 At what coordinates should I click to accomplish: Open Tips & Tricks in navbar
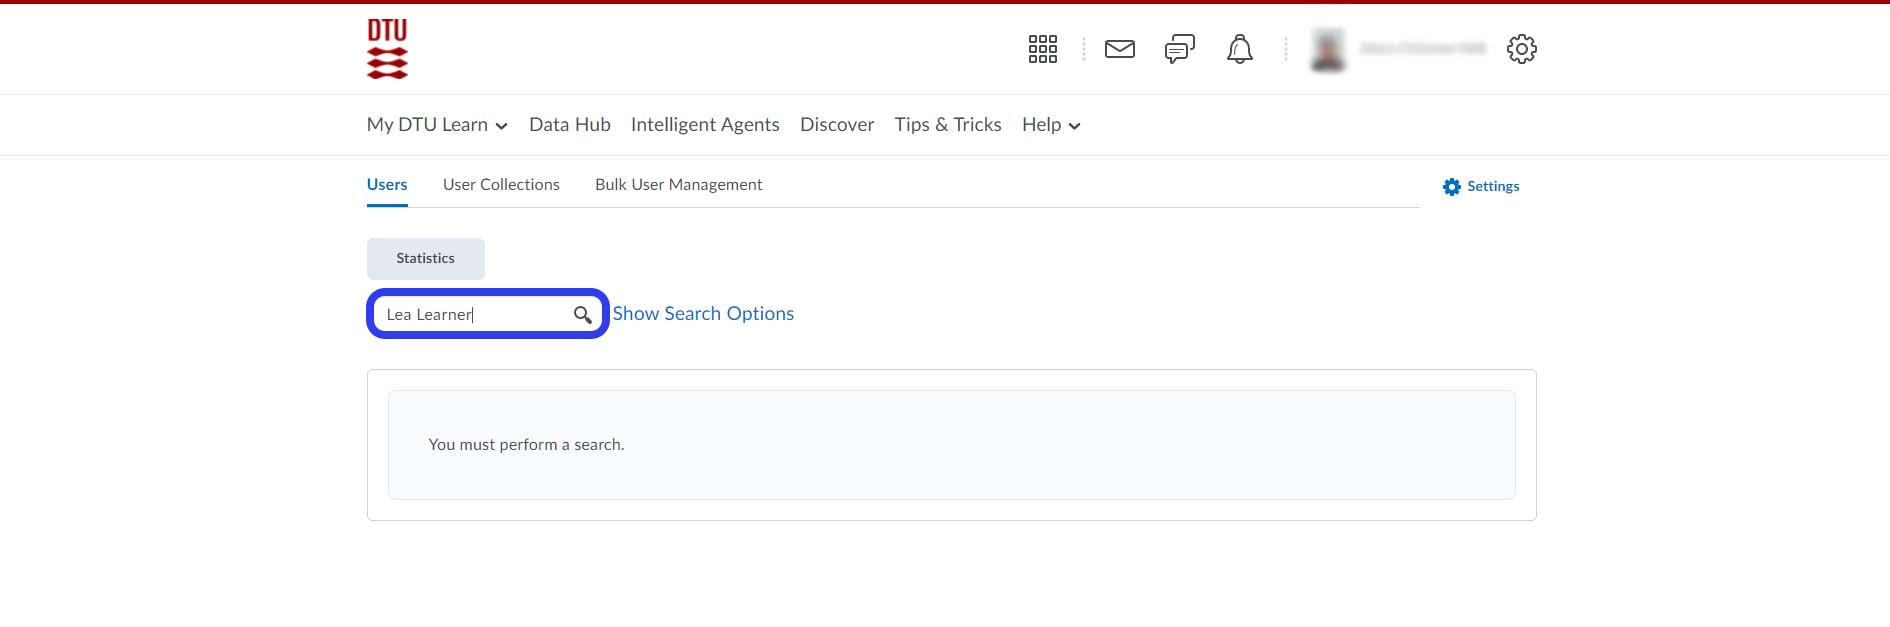coord(947,125)
